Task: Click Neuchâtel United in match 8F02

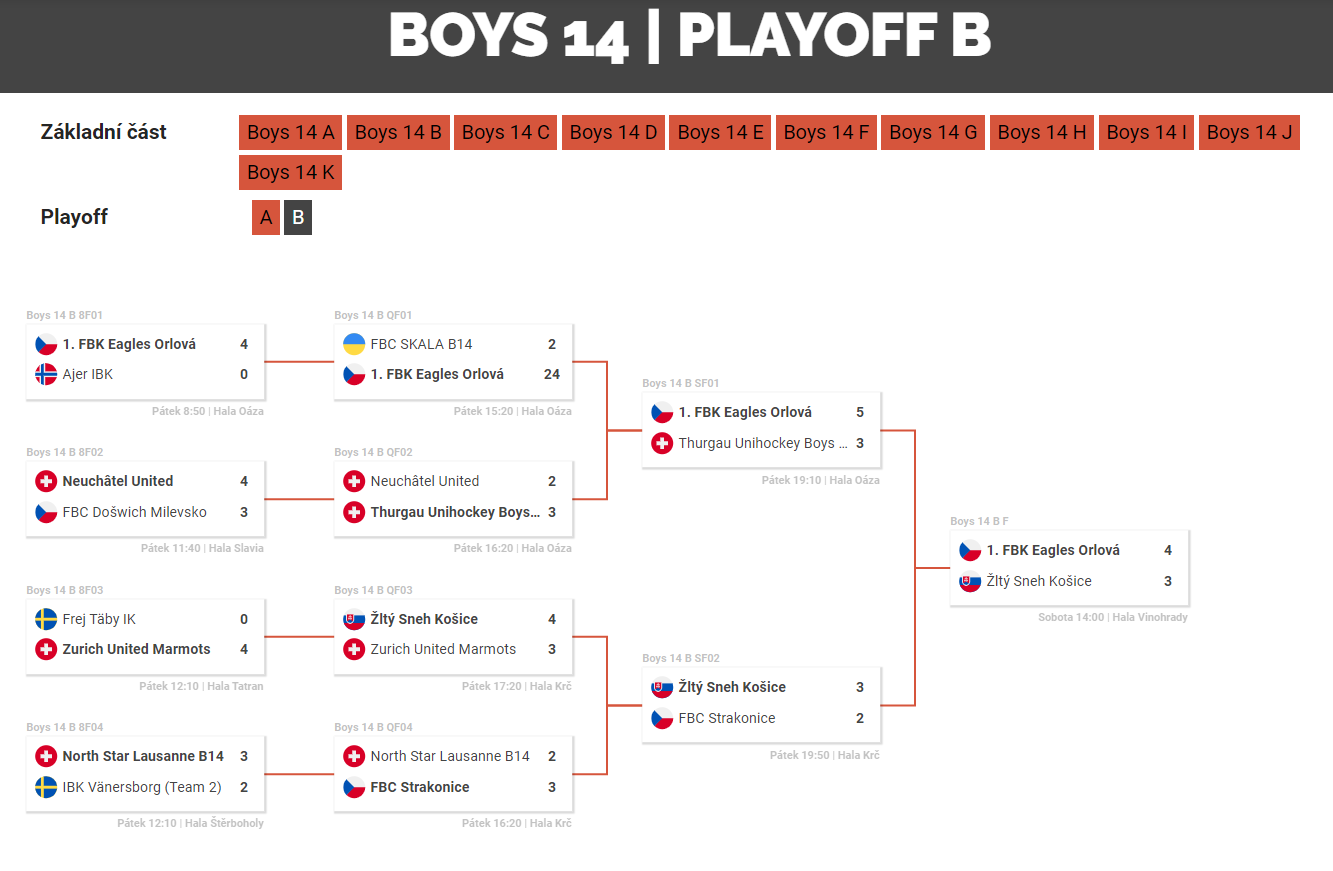Action: [118, 481]
